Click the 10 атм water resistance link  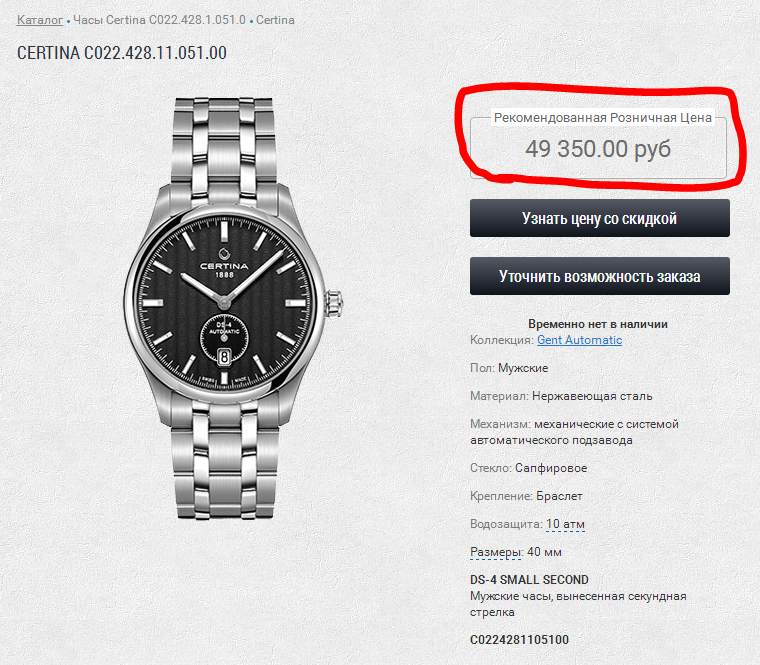[x=565, y=524]
